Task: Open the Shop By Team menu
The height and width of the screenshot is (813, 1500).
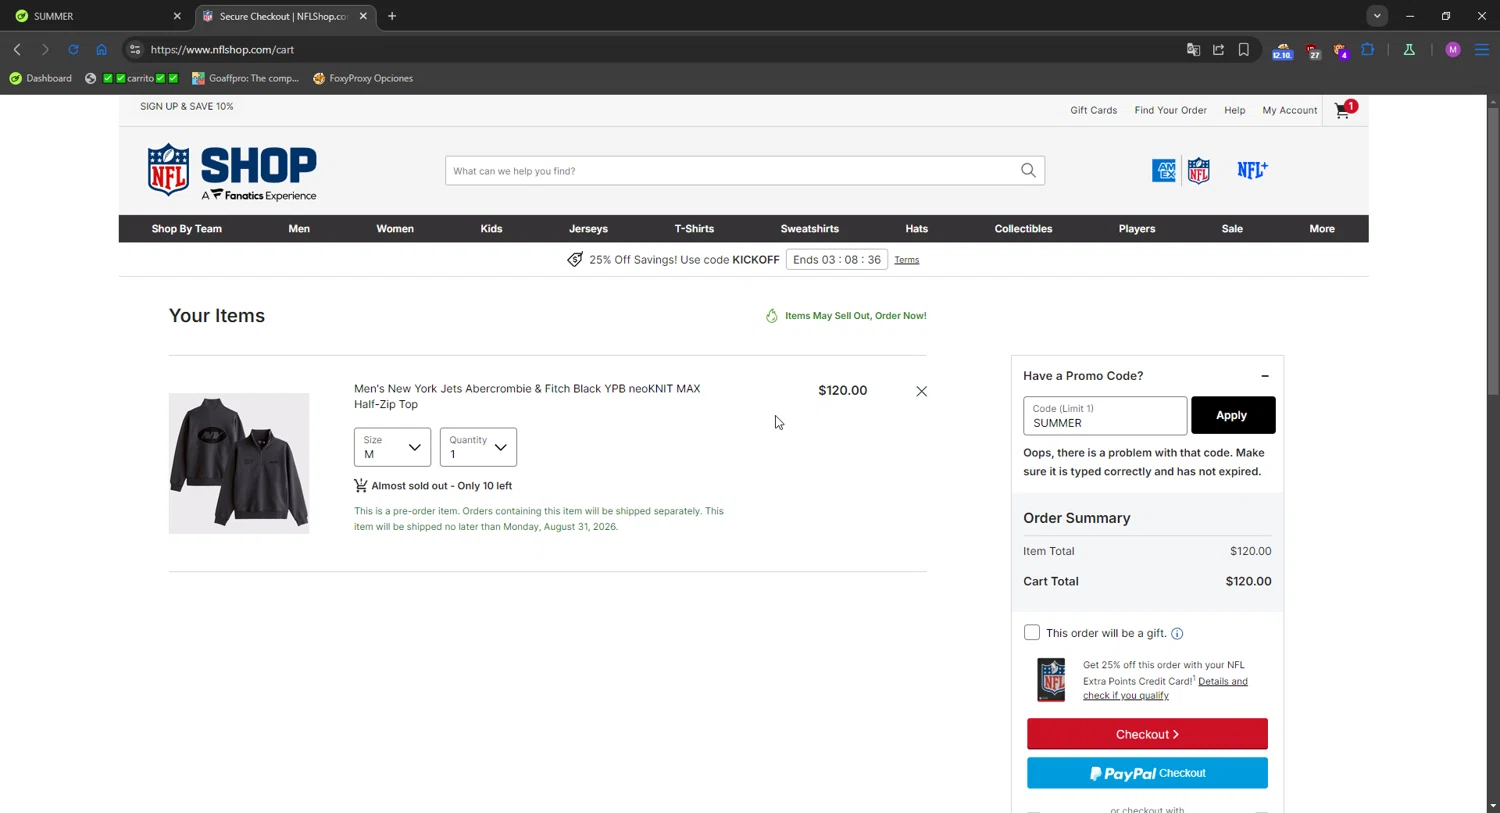Action: coord(187,229)
